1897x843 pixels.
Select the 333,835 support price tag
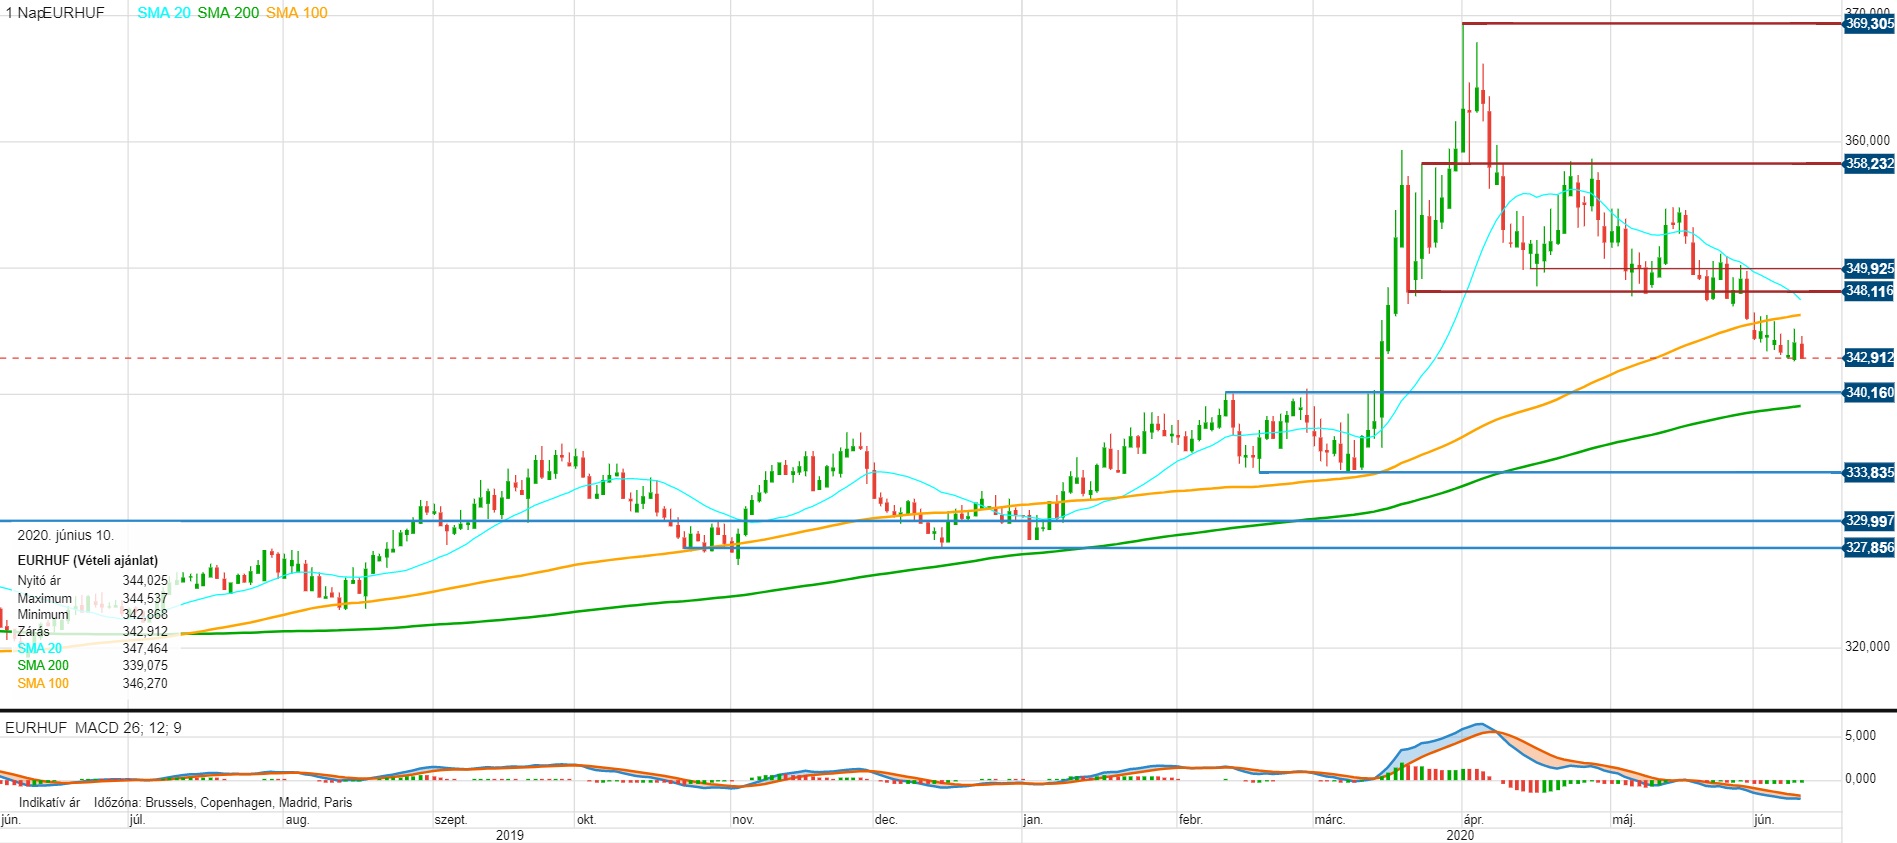coord(1869,472)
